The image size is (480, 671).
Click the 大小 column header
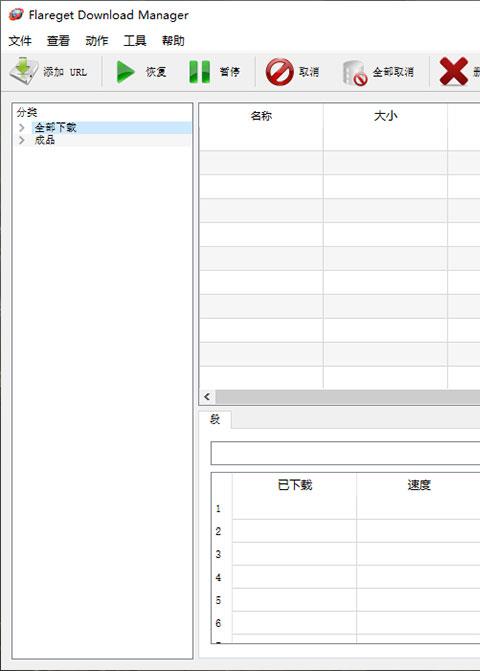coord(385,116)
